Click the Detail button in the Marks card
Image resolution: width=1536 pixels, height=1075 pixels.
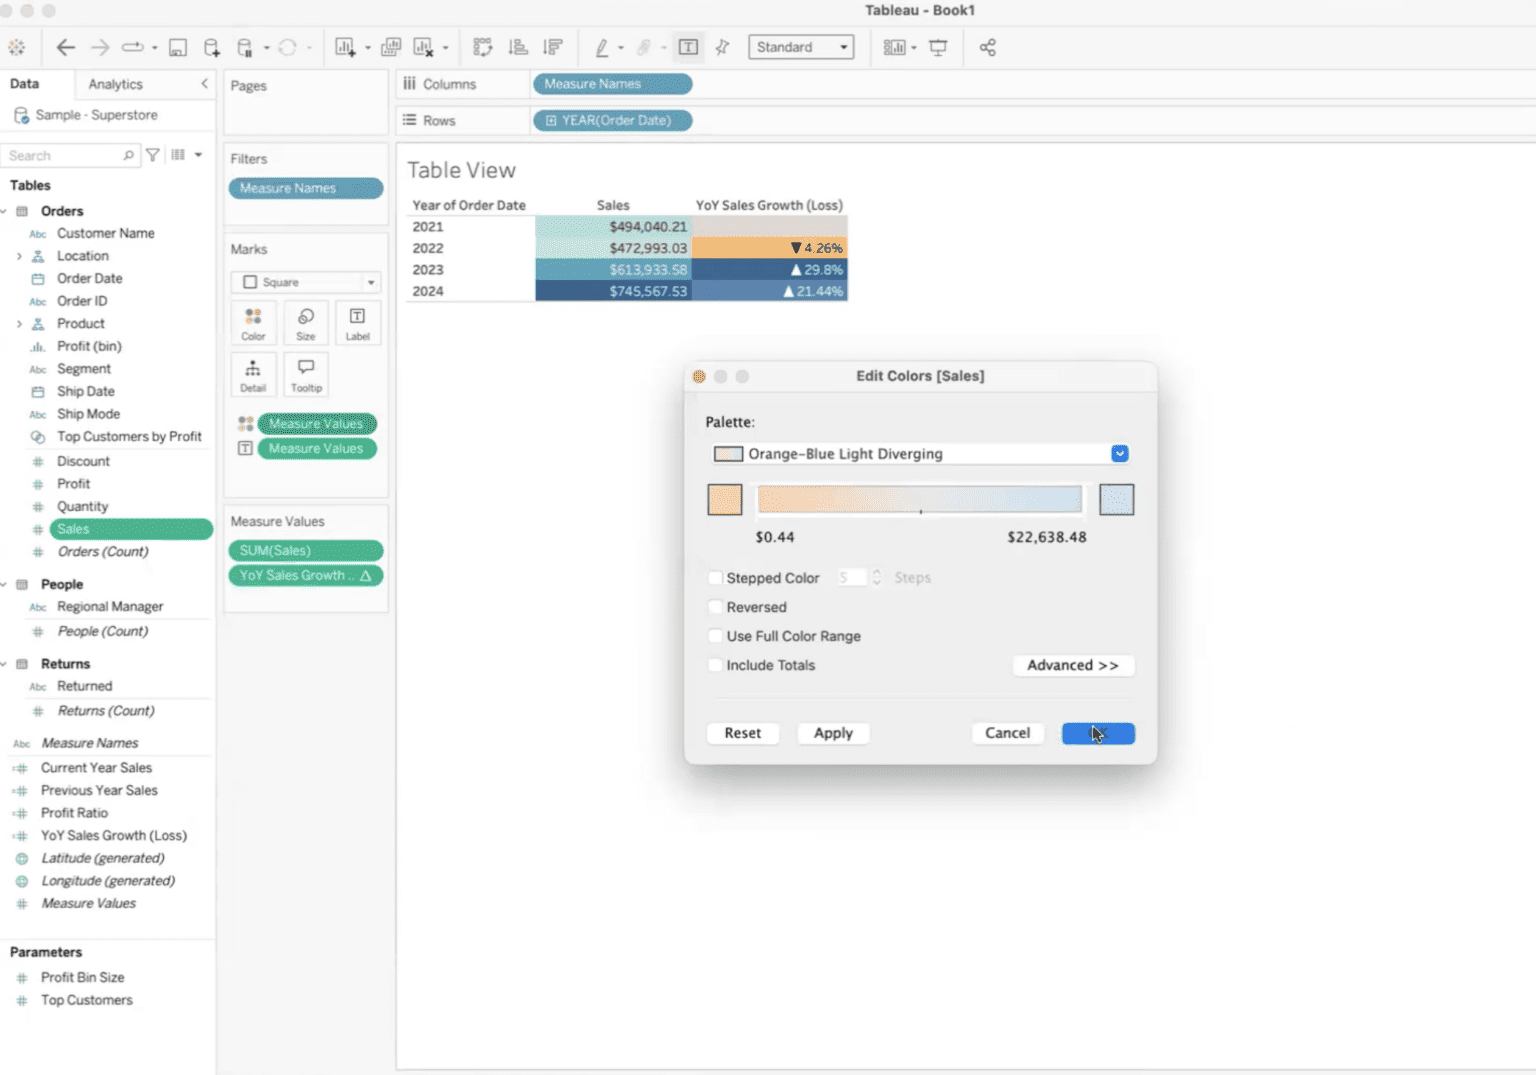point(253,374)
